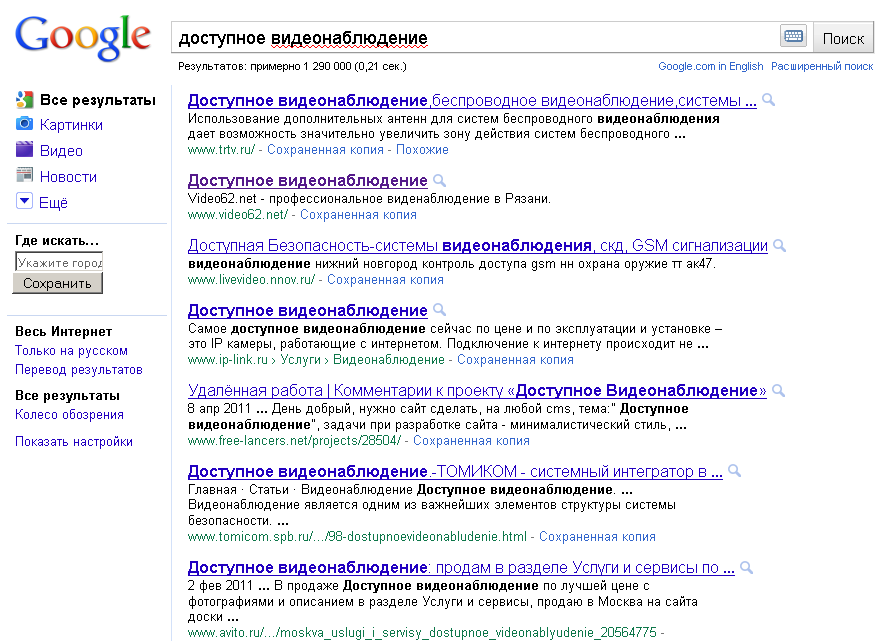
Task: Save the city with the Сохранить button
Action: pos(55,283)
